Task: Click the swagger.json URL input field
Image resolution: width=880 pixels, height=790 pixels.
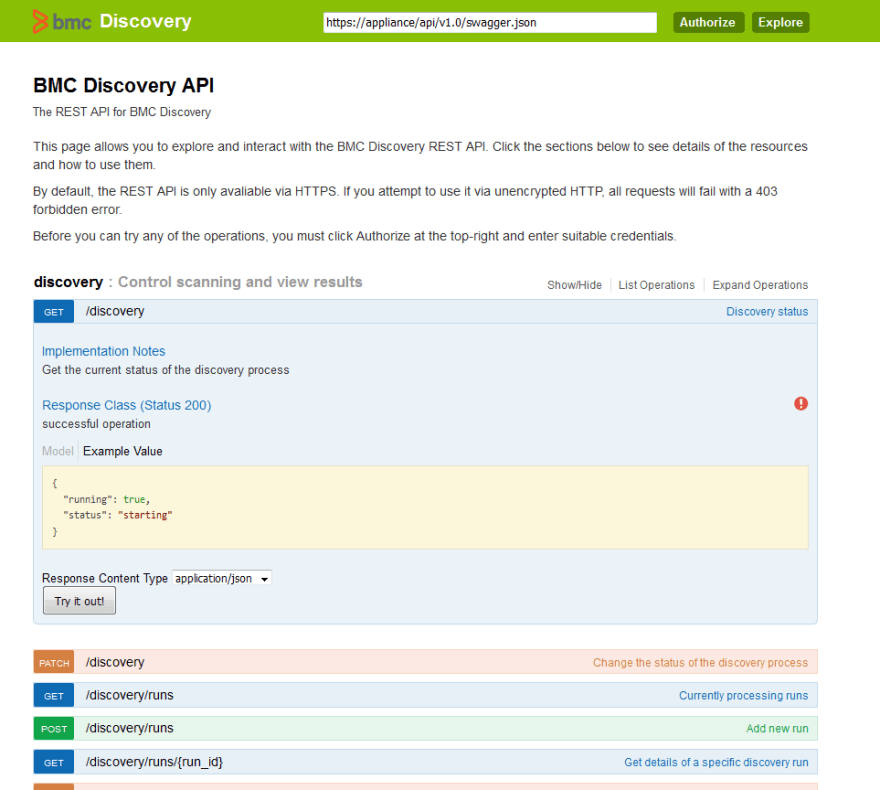Action: pyautogui.click(x=490, y=22)
